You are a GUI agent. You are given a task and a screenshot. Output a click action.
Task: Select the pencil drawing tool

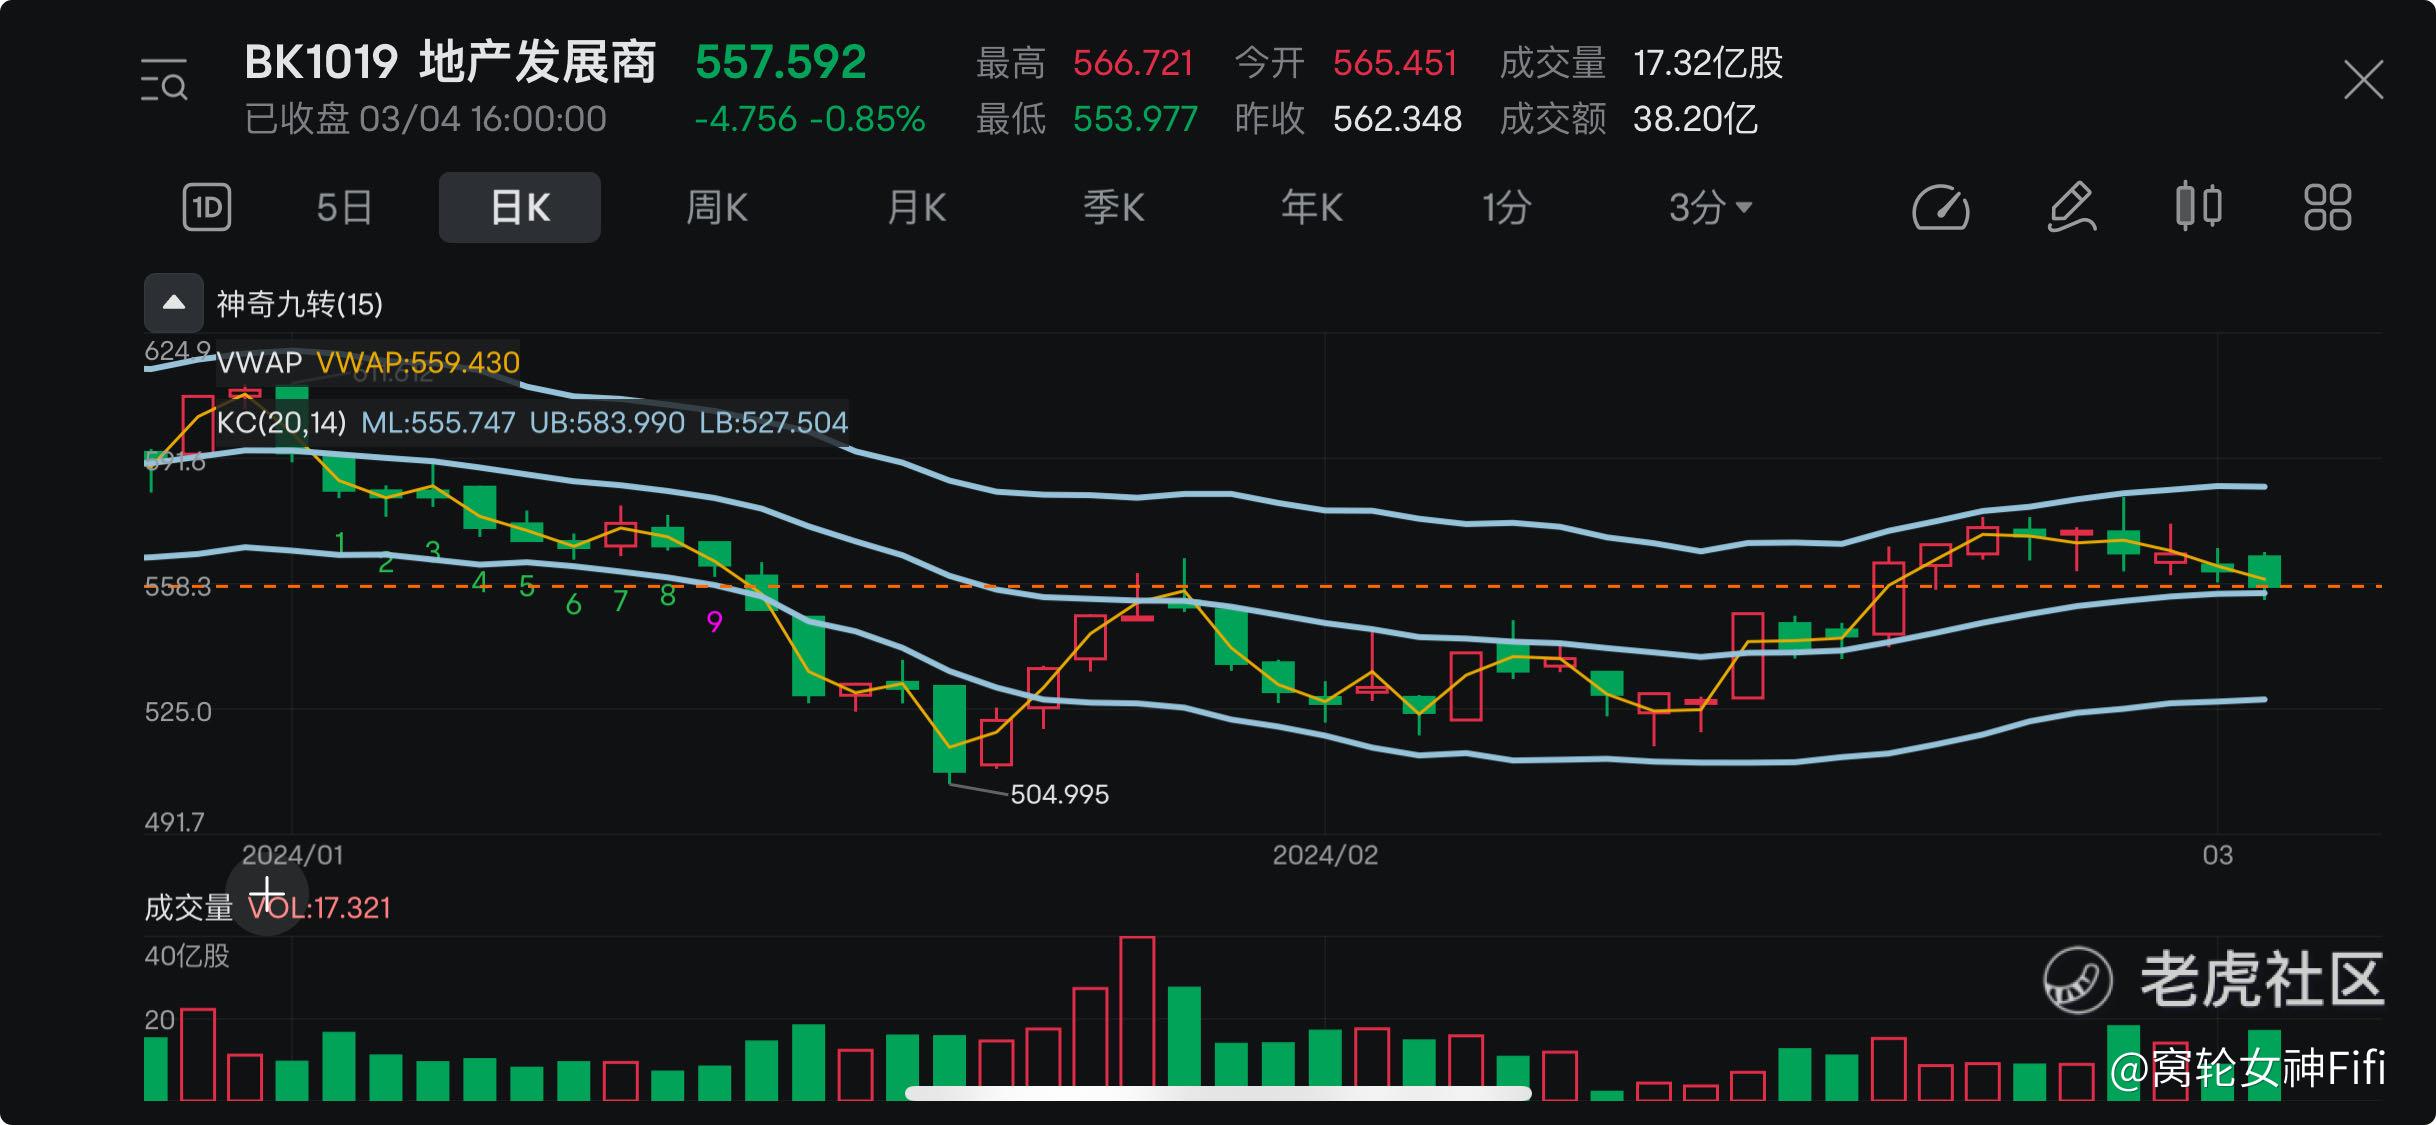click(2071, 208)
